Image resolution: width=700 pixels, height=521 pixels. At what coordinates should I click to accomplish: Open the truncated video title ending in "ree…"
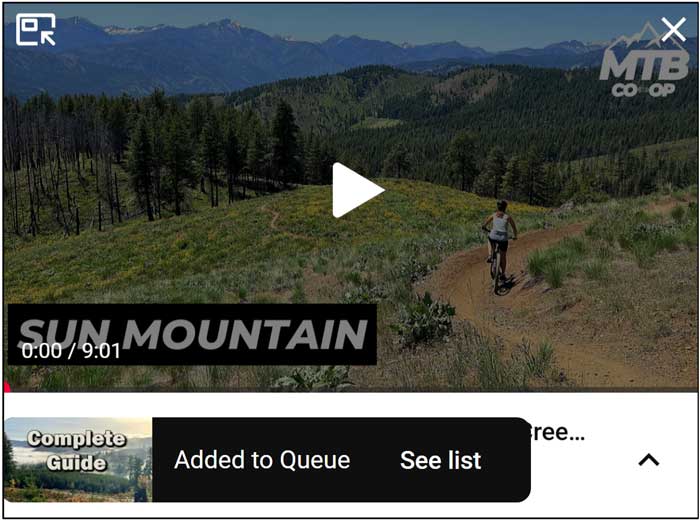(558, 432)
